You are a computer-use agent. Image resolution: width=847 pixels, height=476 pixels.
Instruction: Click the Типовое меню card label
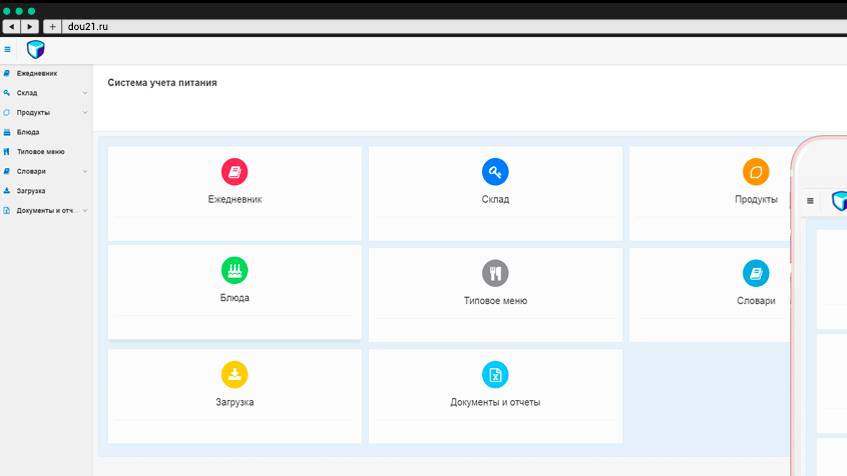click(495, 300)
